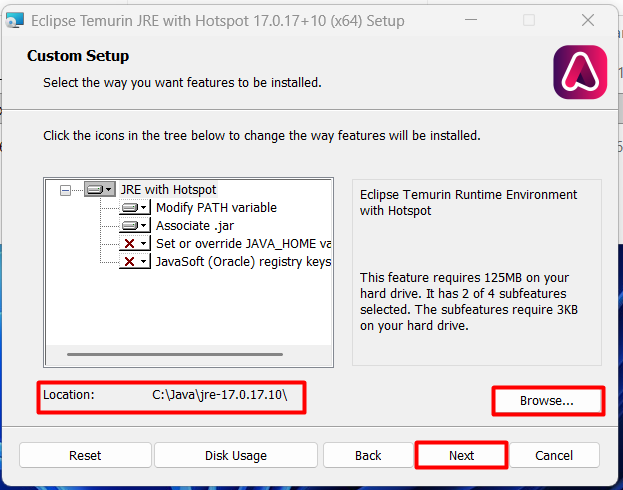The width and height of the screenshot is (623, 490).
Task: Open the Associate .jar install option icon
Action: coord(134,225)
